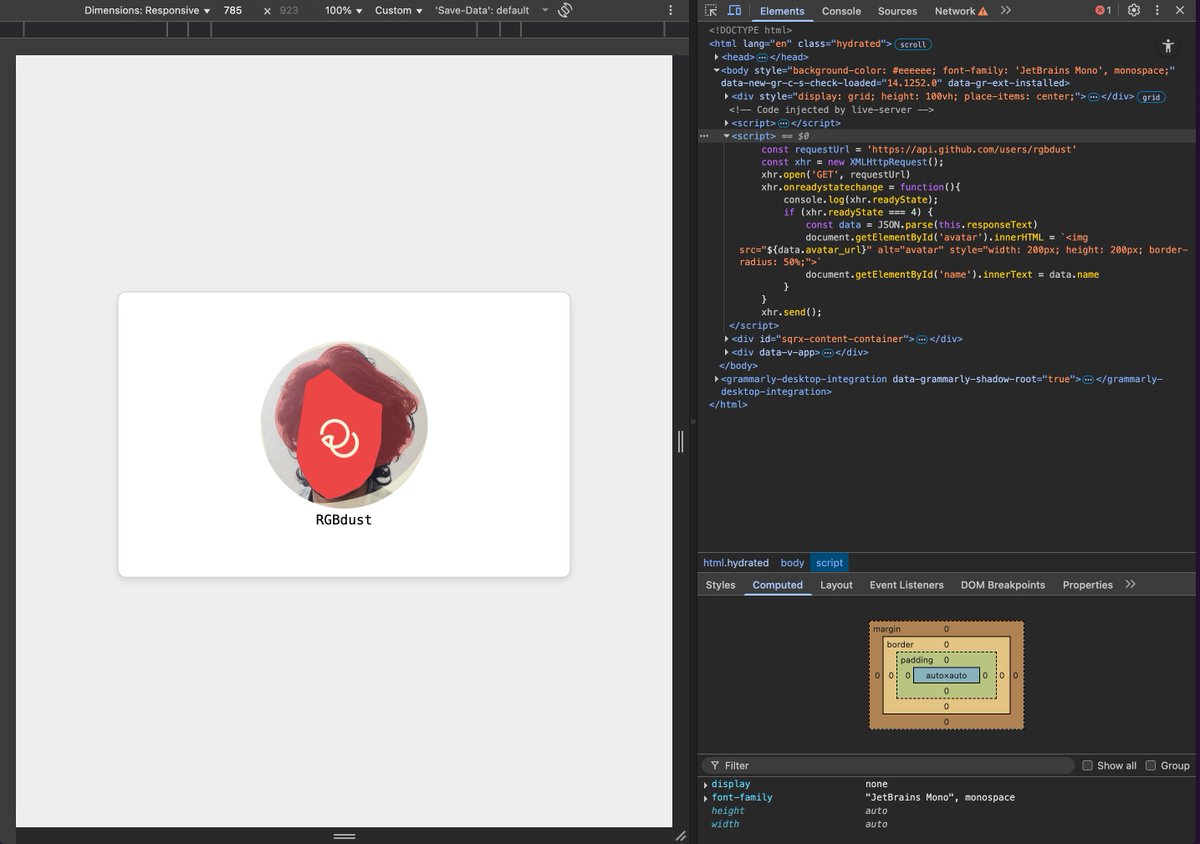
Task: Open the Properties tab
Action: (1087, 585)
